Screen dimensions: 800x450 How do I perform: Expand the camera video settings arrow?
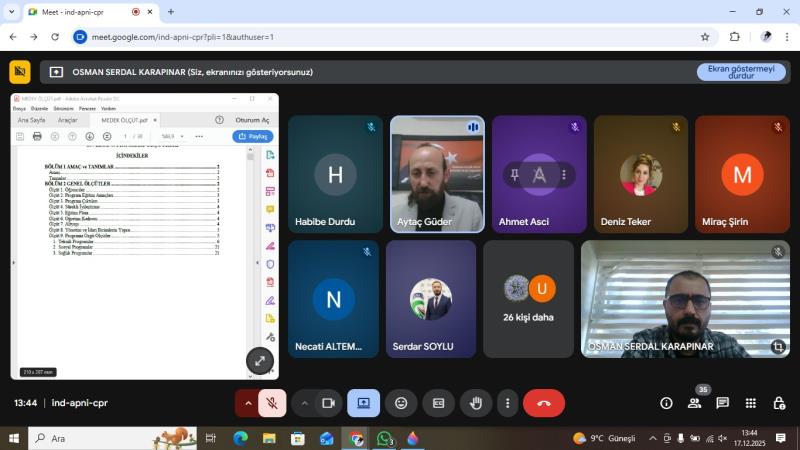(304, 403)
